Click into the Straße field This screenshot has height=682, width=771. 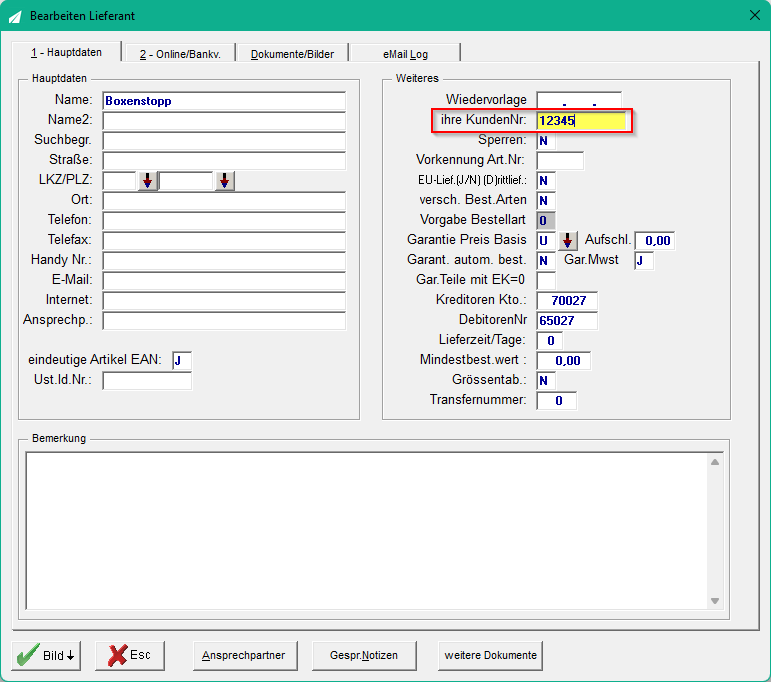[x=224, y=161]
